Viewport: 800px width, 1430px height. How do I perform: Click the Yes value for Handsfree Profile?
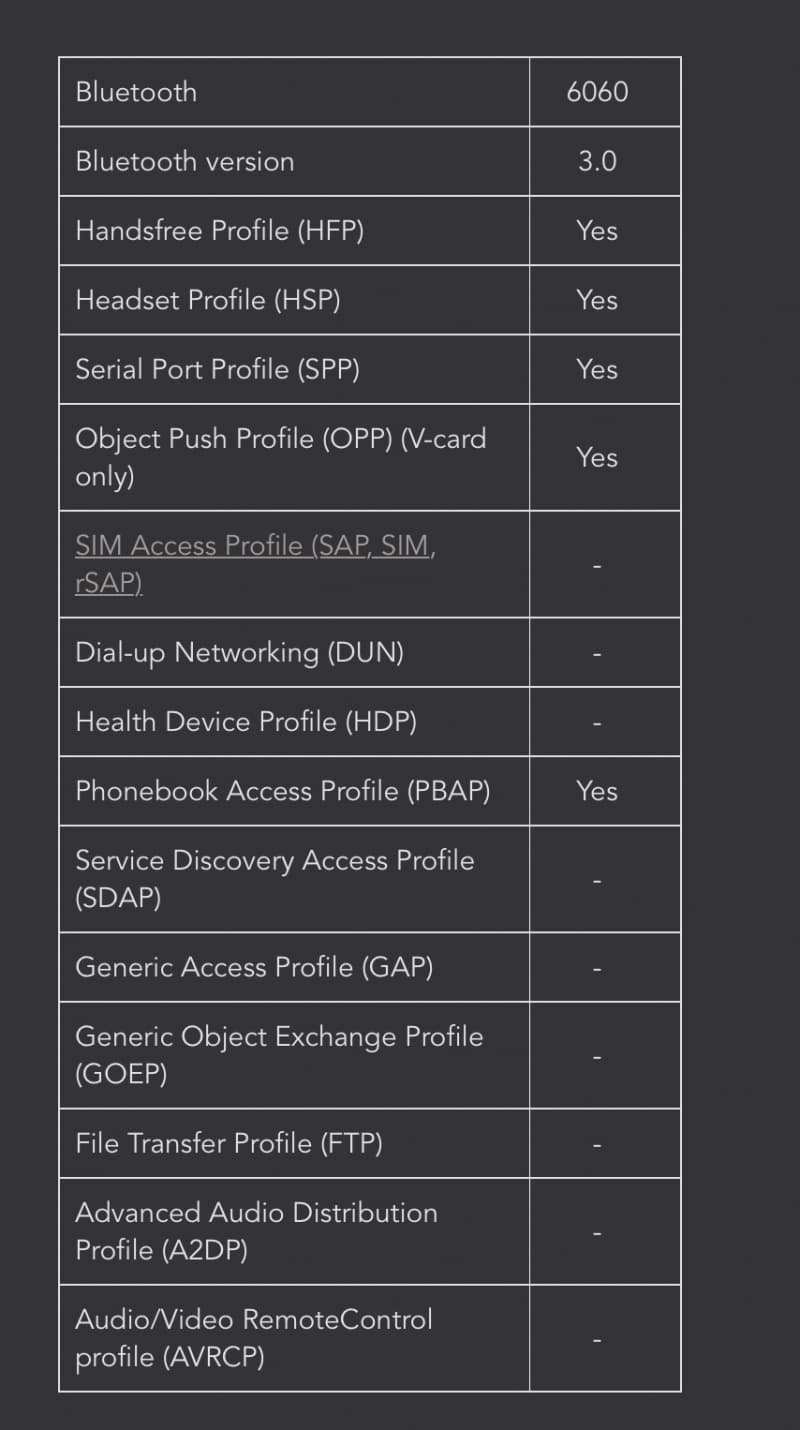(597, 231)
